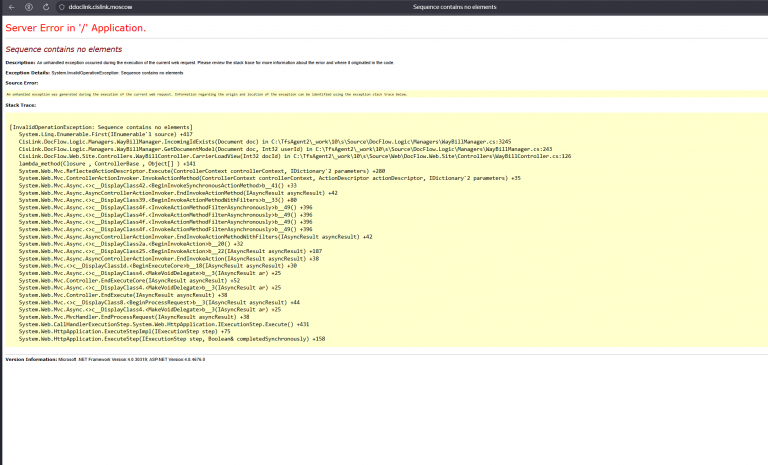Reload the page with refresh icon
The image size is (768, 465).
tap(46, 7)
